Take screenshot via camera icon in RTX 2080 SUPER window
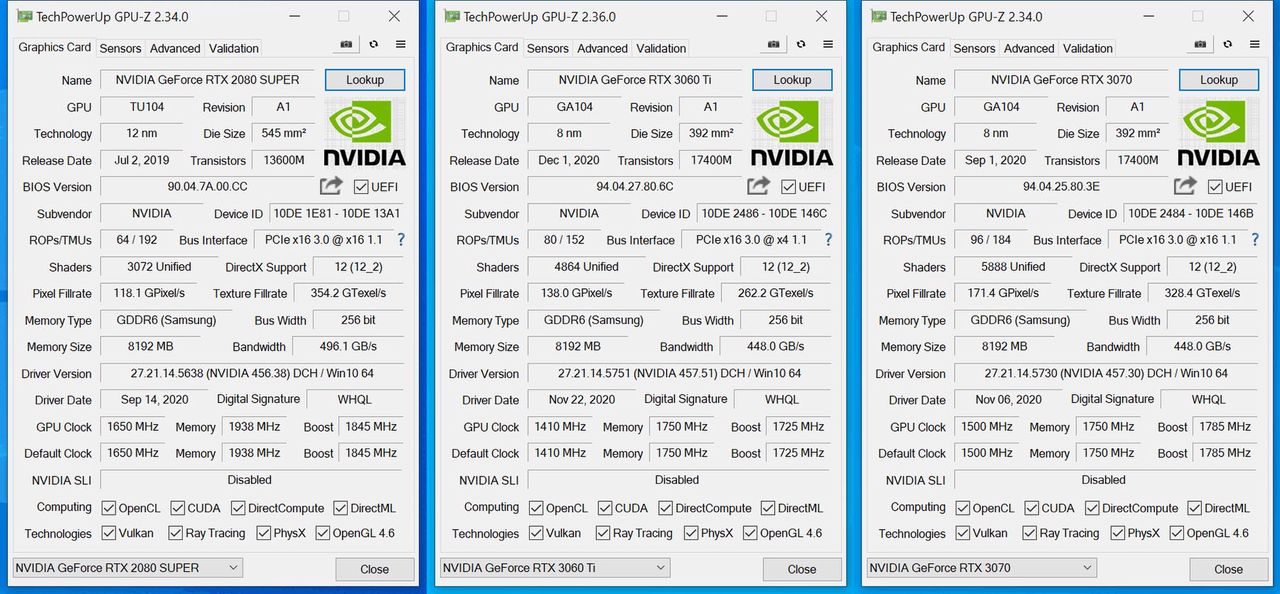The image size is (1280, 594). coord(346,44)
